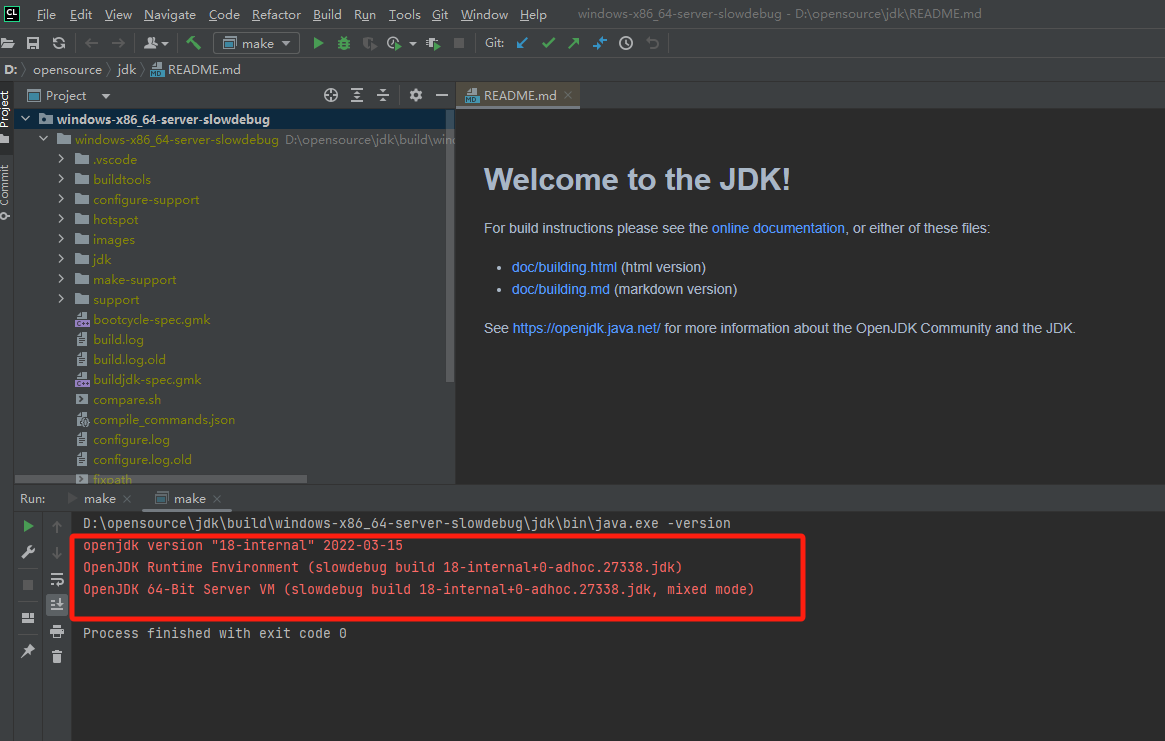Open the Navigate menu
This screenshot has height=741, width=1165.
pyautogui.click(x=169, y=14)
